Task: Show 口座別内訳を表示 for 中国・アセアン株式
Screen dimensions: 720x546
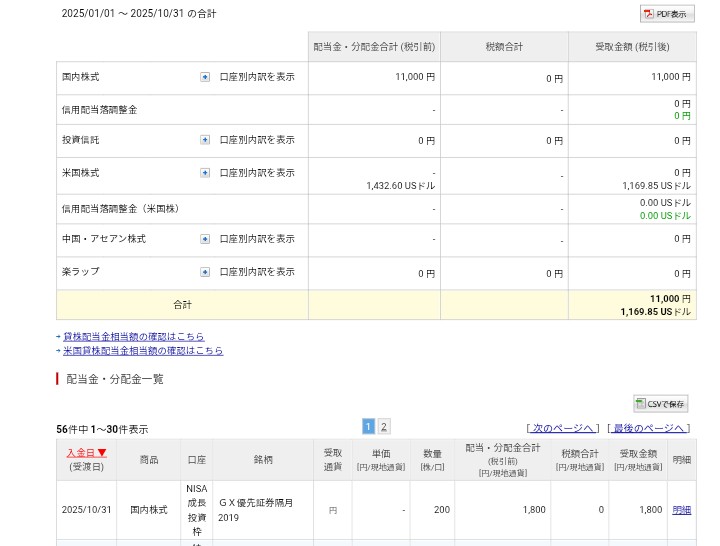Action: pyautogui.click(x=257, y=239)
